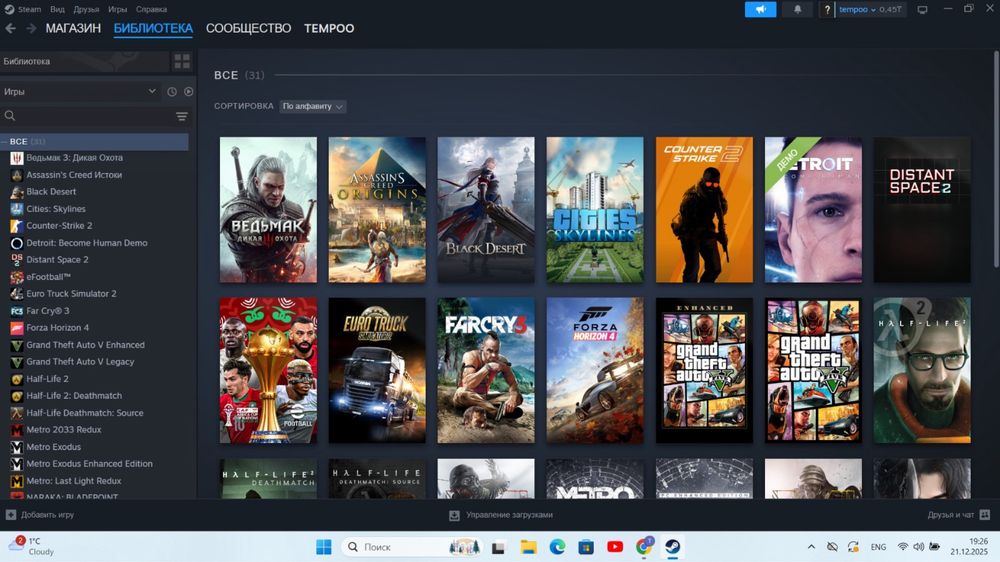Click Управление загрузками link

pos(509,515)
